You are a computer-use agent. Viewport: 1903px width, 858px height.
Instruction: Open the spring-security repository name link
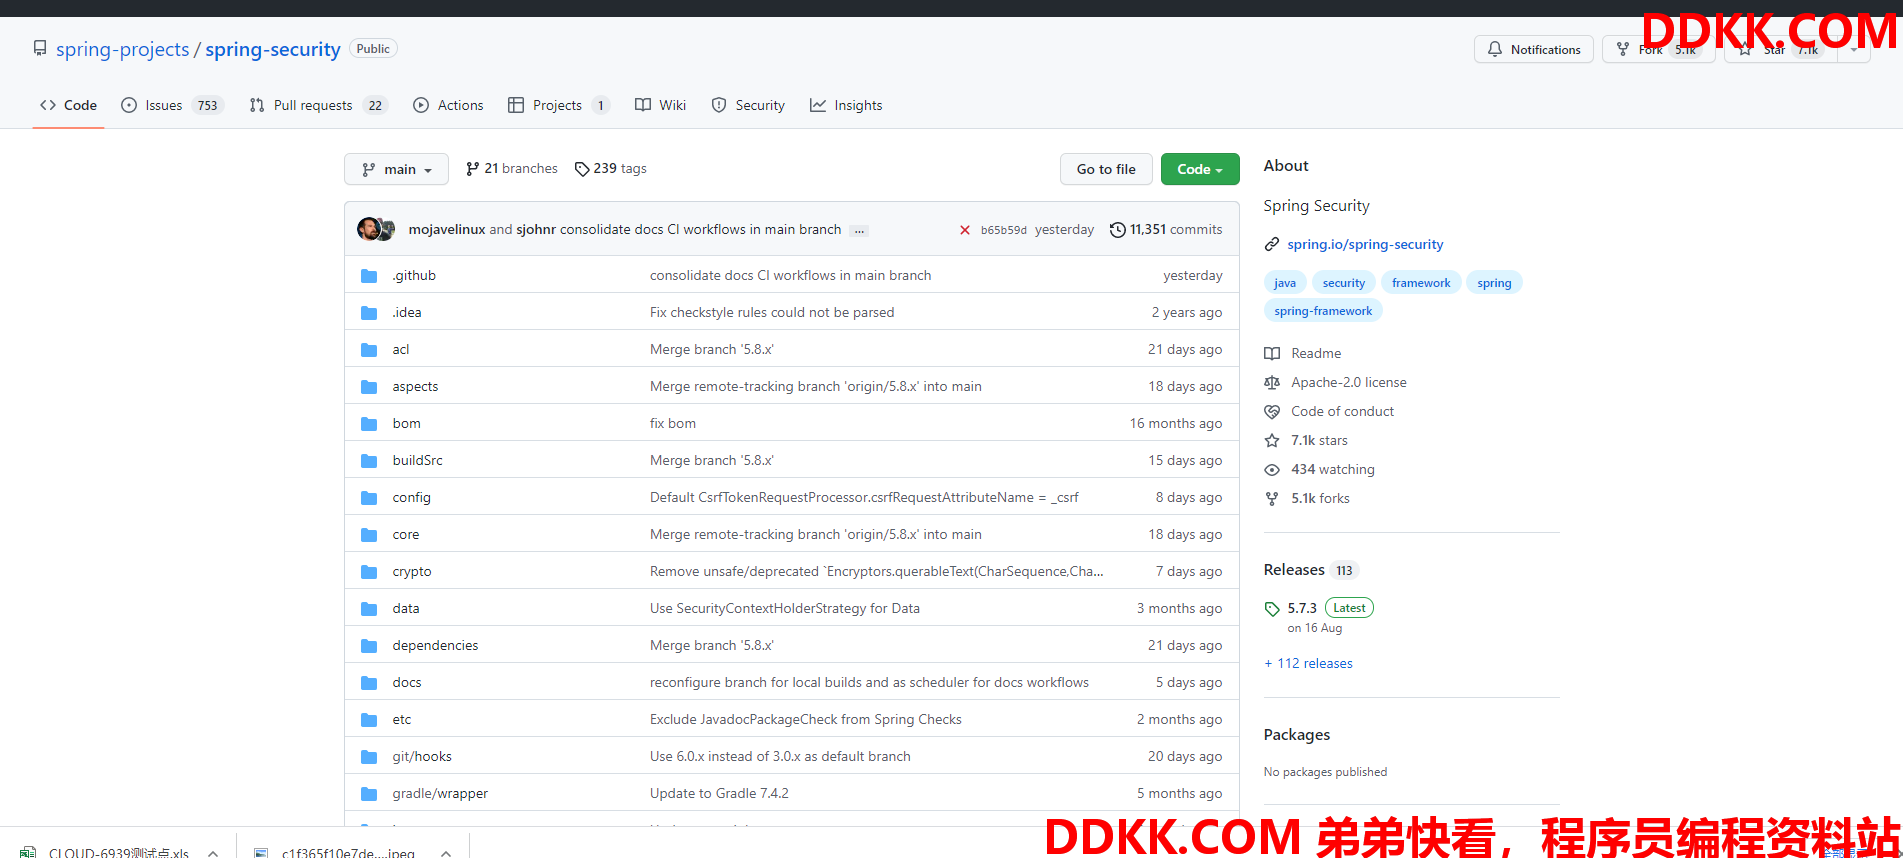coord(273,49)
